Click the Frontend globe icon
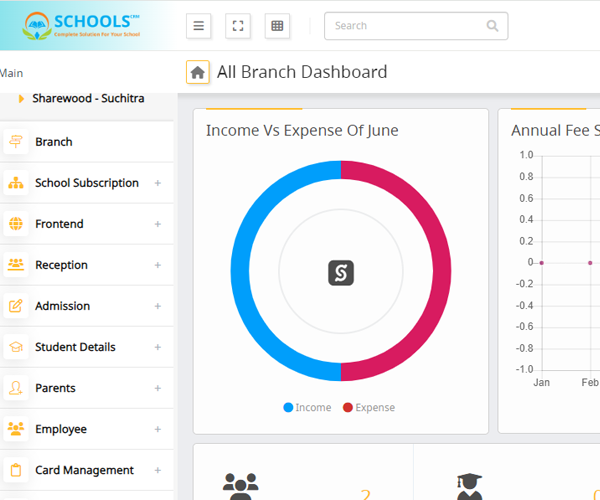Screen dimensions: 600x500 point(16,224)
